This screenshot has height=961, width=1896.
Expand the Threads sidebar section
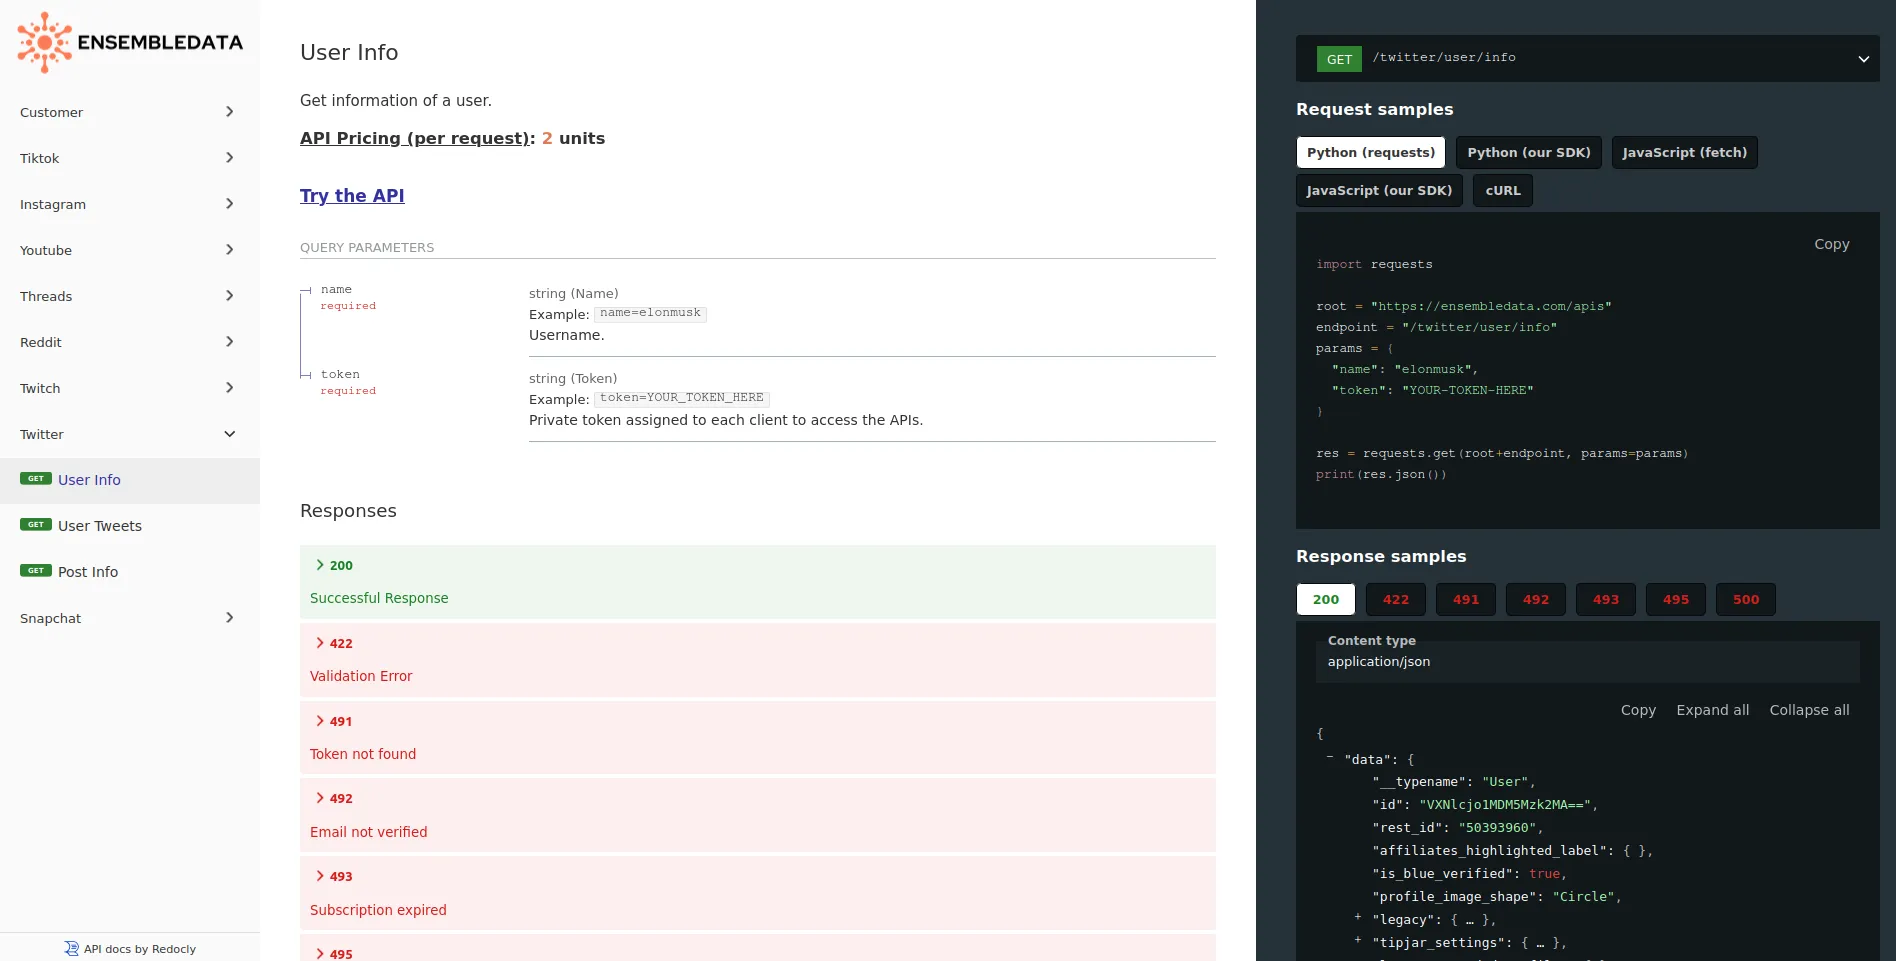click(x=130, y=296)
